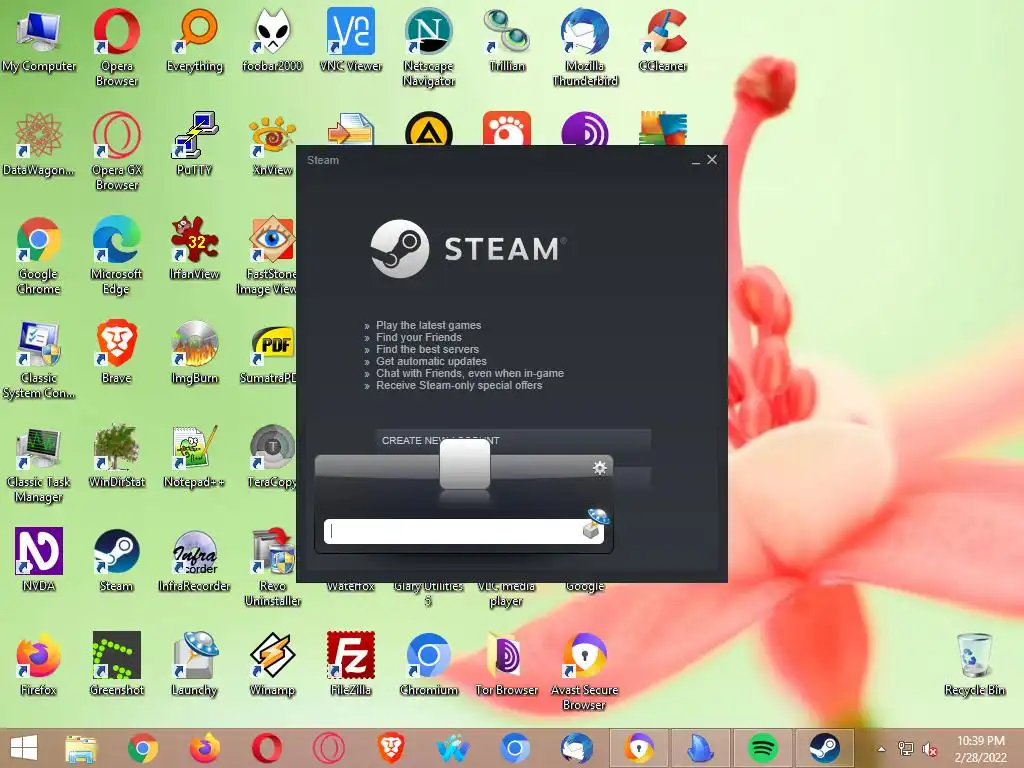Show hidden system tray icons
Image resolution: width=1024 pixels, height=768 pixels.
[x=881, y=749]
